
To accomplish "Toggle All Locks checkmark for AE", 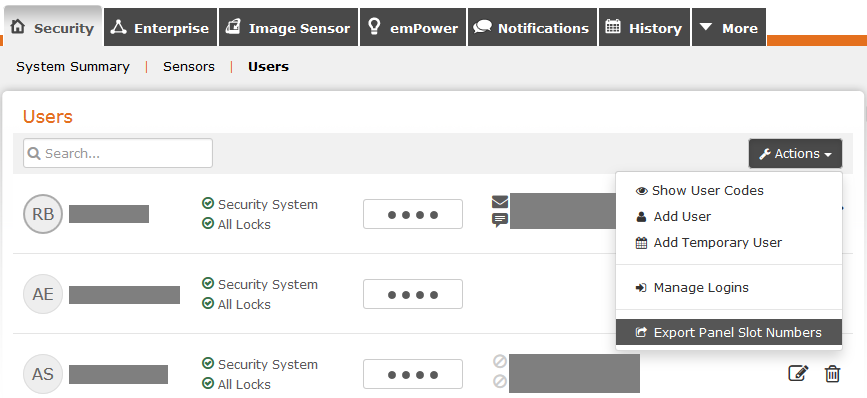I will [x=208, y=303].
